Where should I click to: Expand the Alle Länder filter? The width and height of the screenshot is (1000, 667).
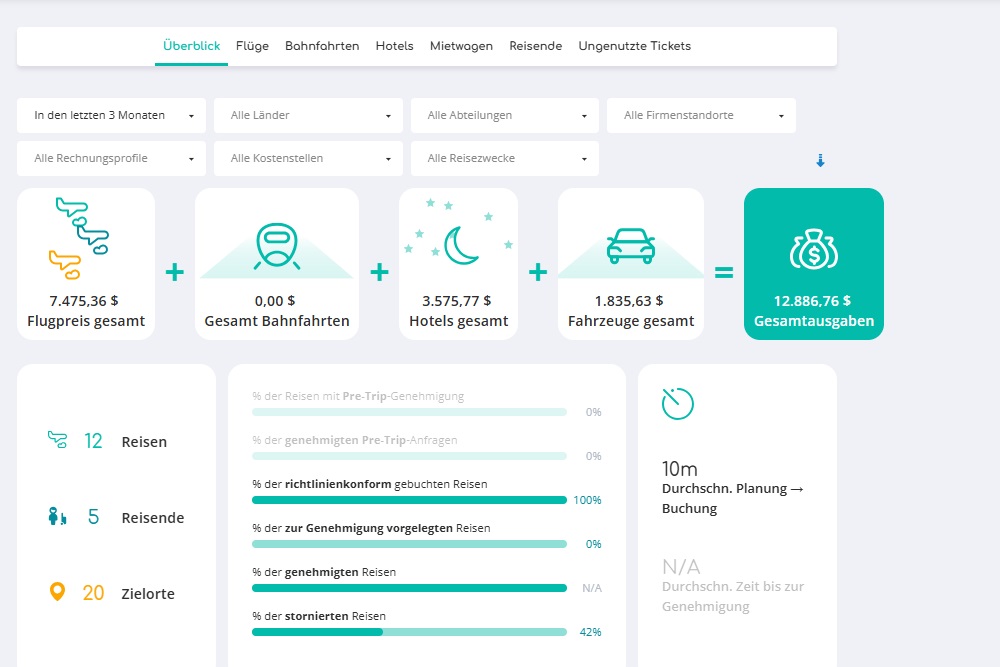point(307,115)
